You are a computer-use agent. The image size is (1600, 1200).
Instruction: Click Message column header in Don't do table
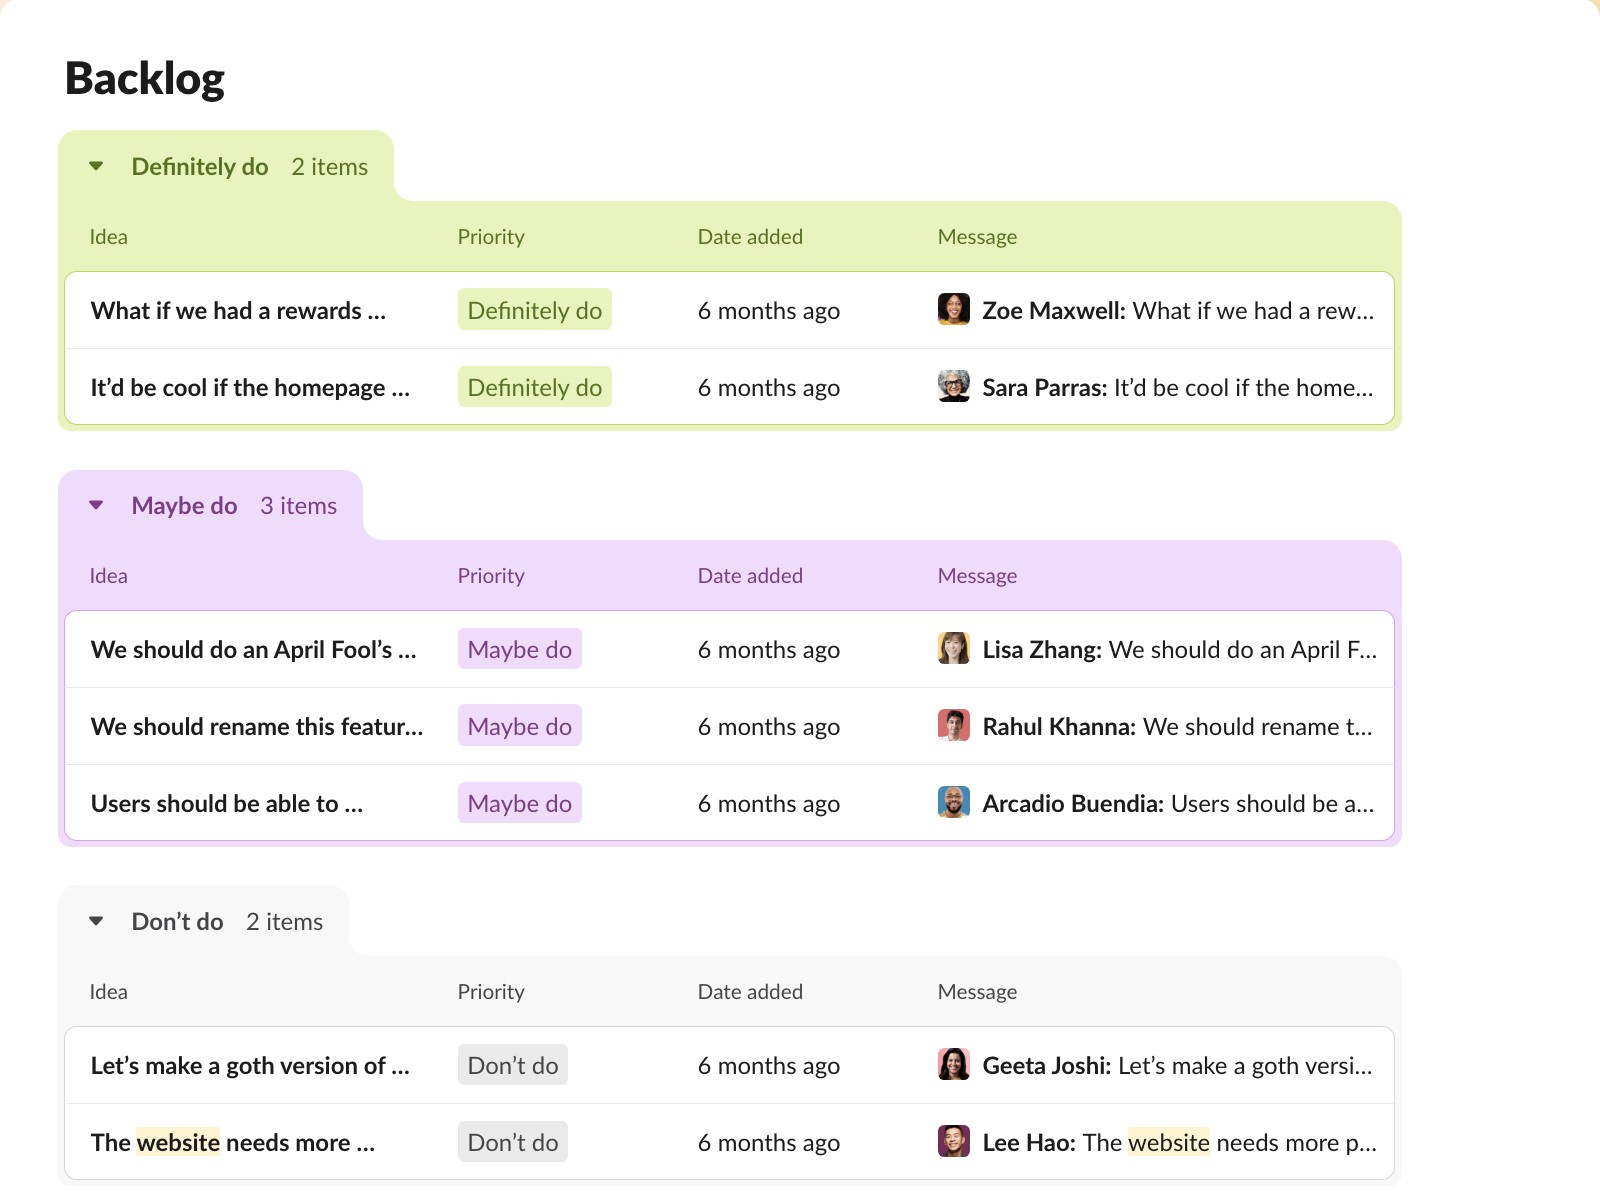click(976, 992)
